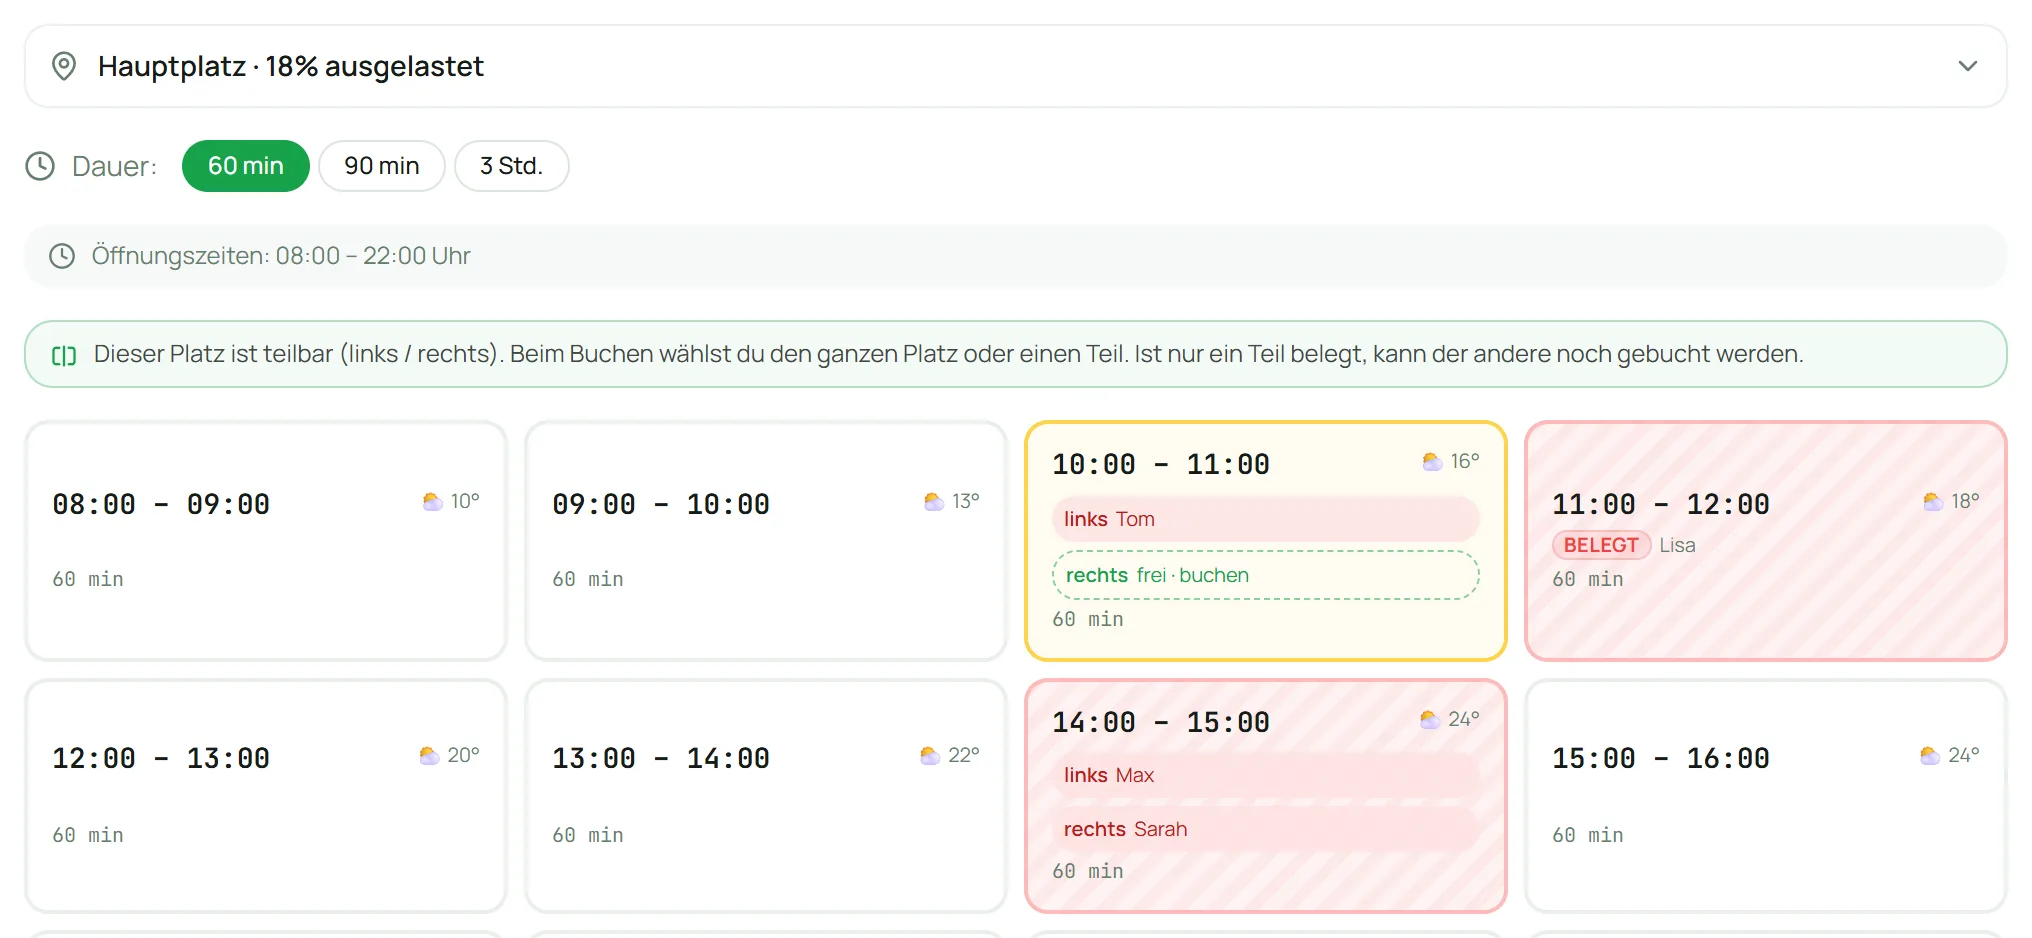The image size is (2032, 938).
Task: Click the links Max booking at 14:00
Action: tap(1265, 775)
